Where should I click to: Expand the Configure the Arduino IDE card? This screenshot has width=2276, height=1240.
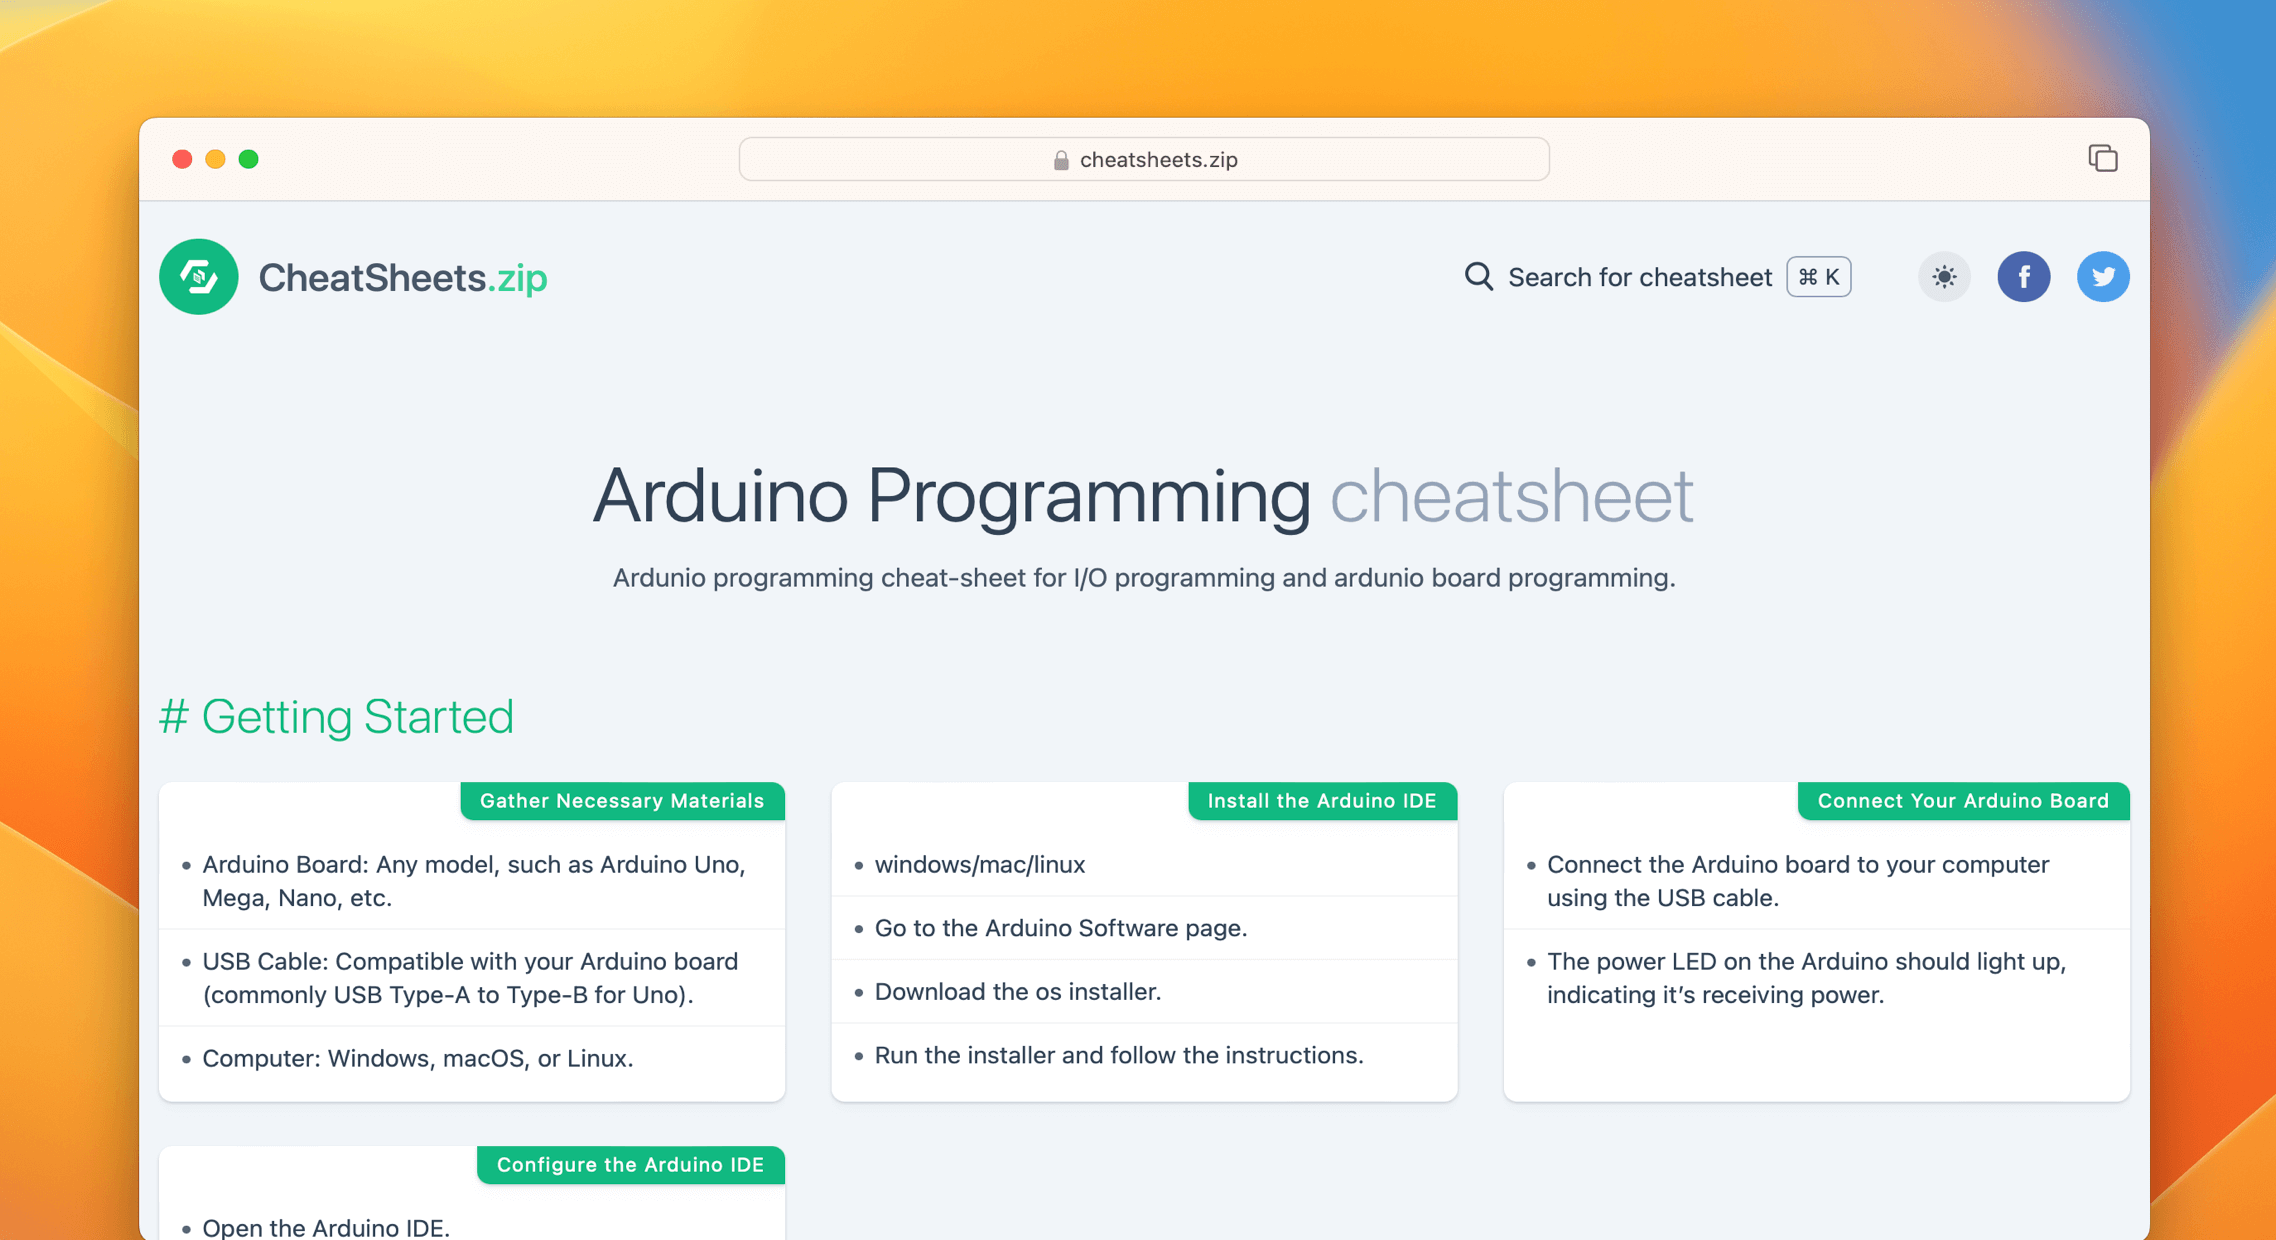[x=630, y=1164]
